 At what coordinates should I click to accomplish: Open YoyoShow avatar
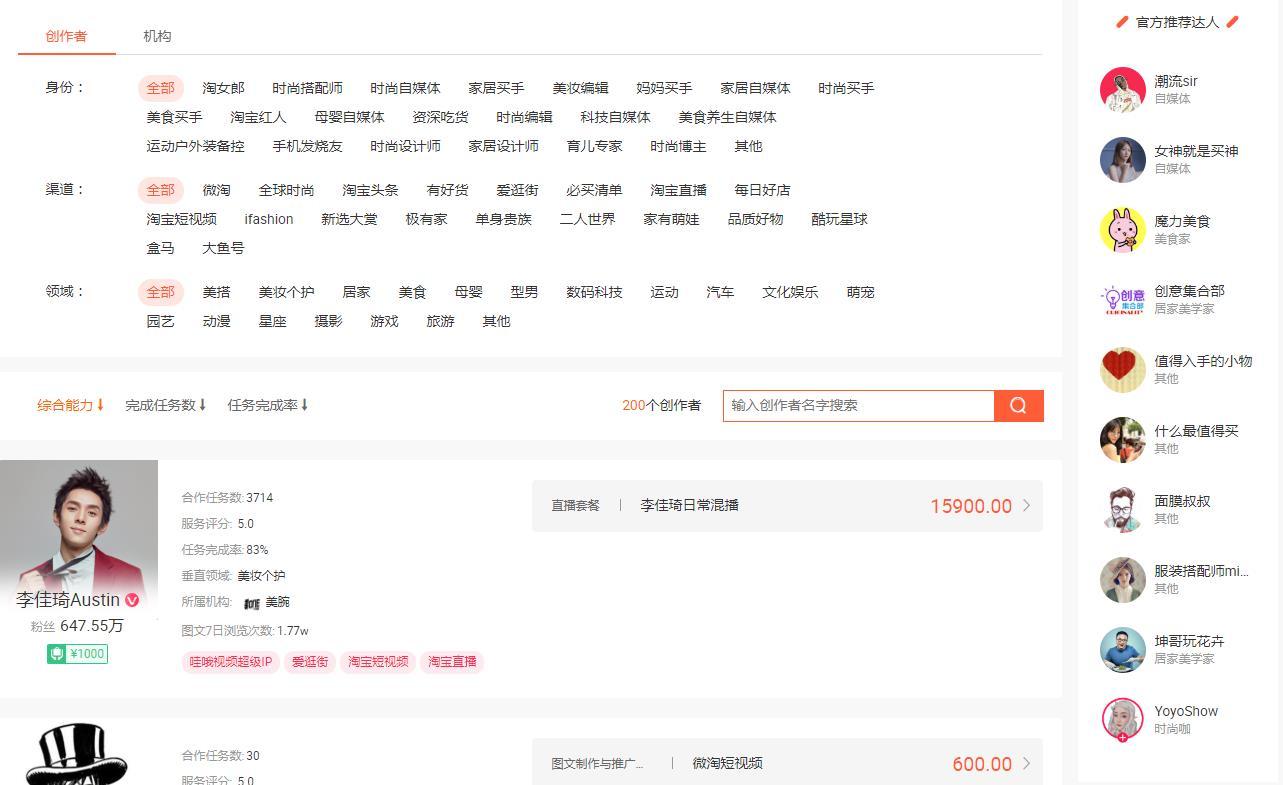(1122, 720)
